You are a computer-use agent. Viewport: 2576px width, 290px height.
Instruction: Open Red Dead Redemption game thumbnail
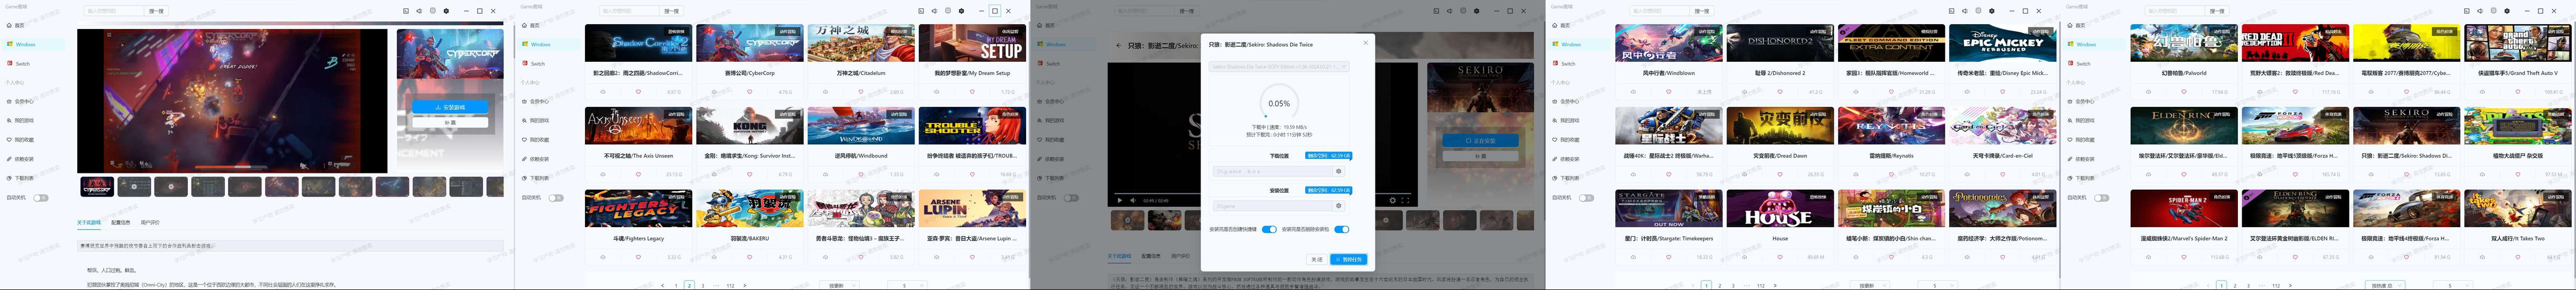coord(2294,44)
